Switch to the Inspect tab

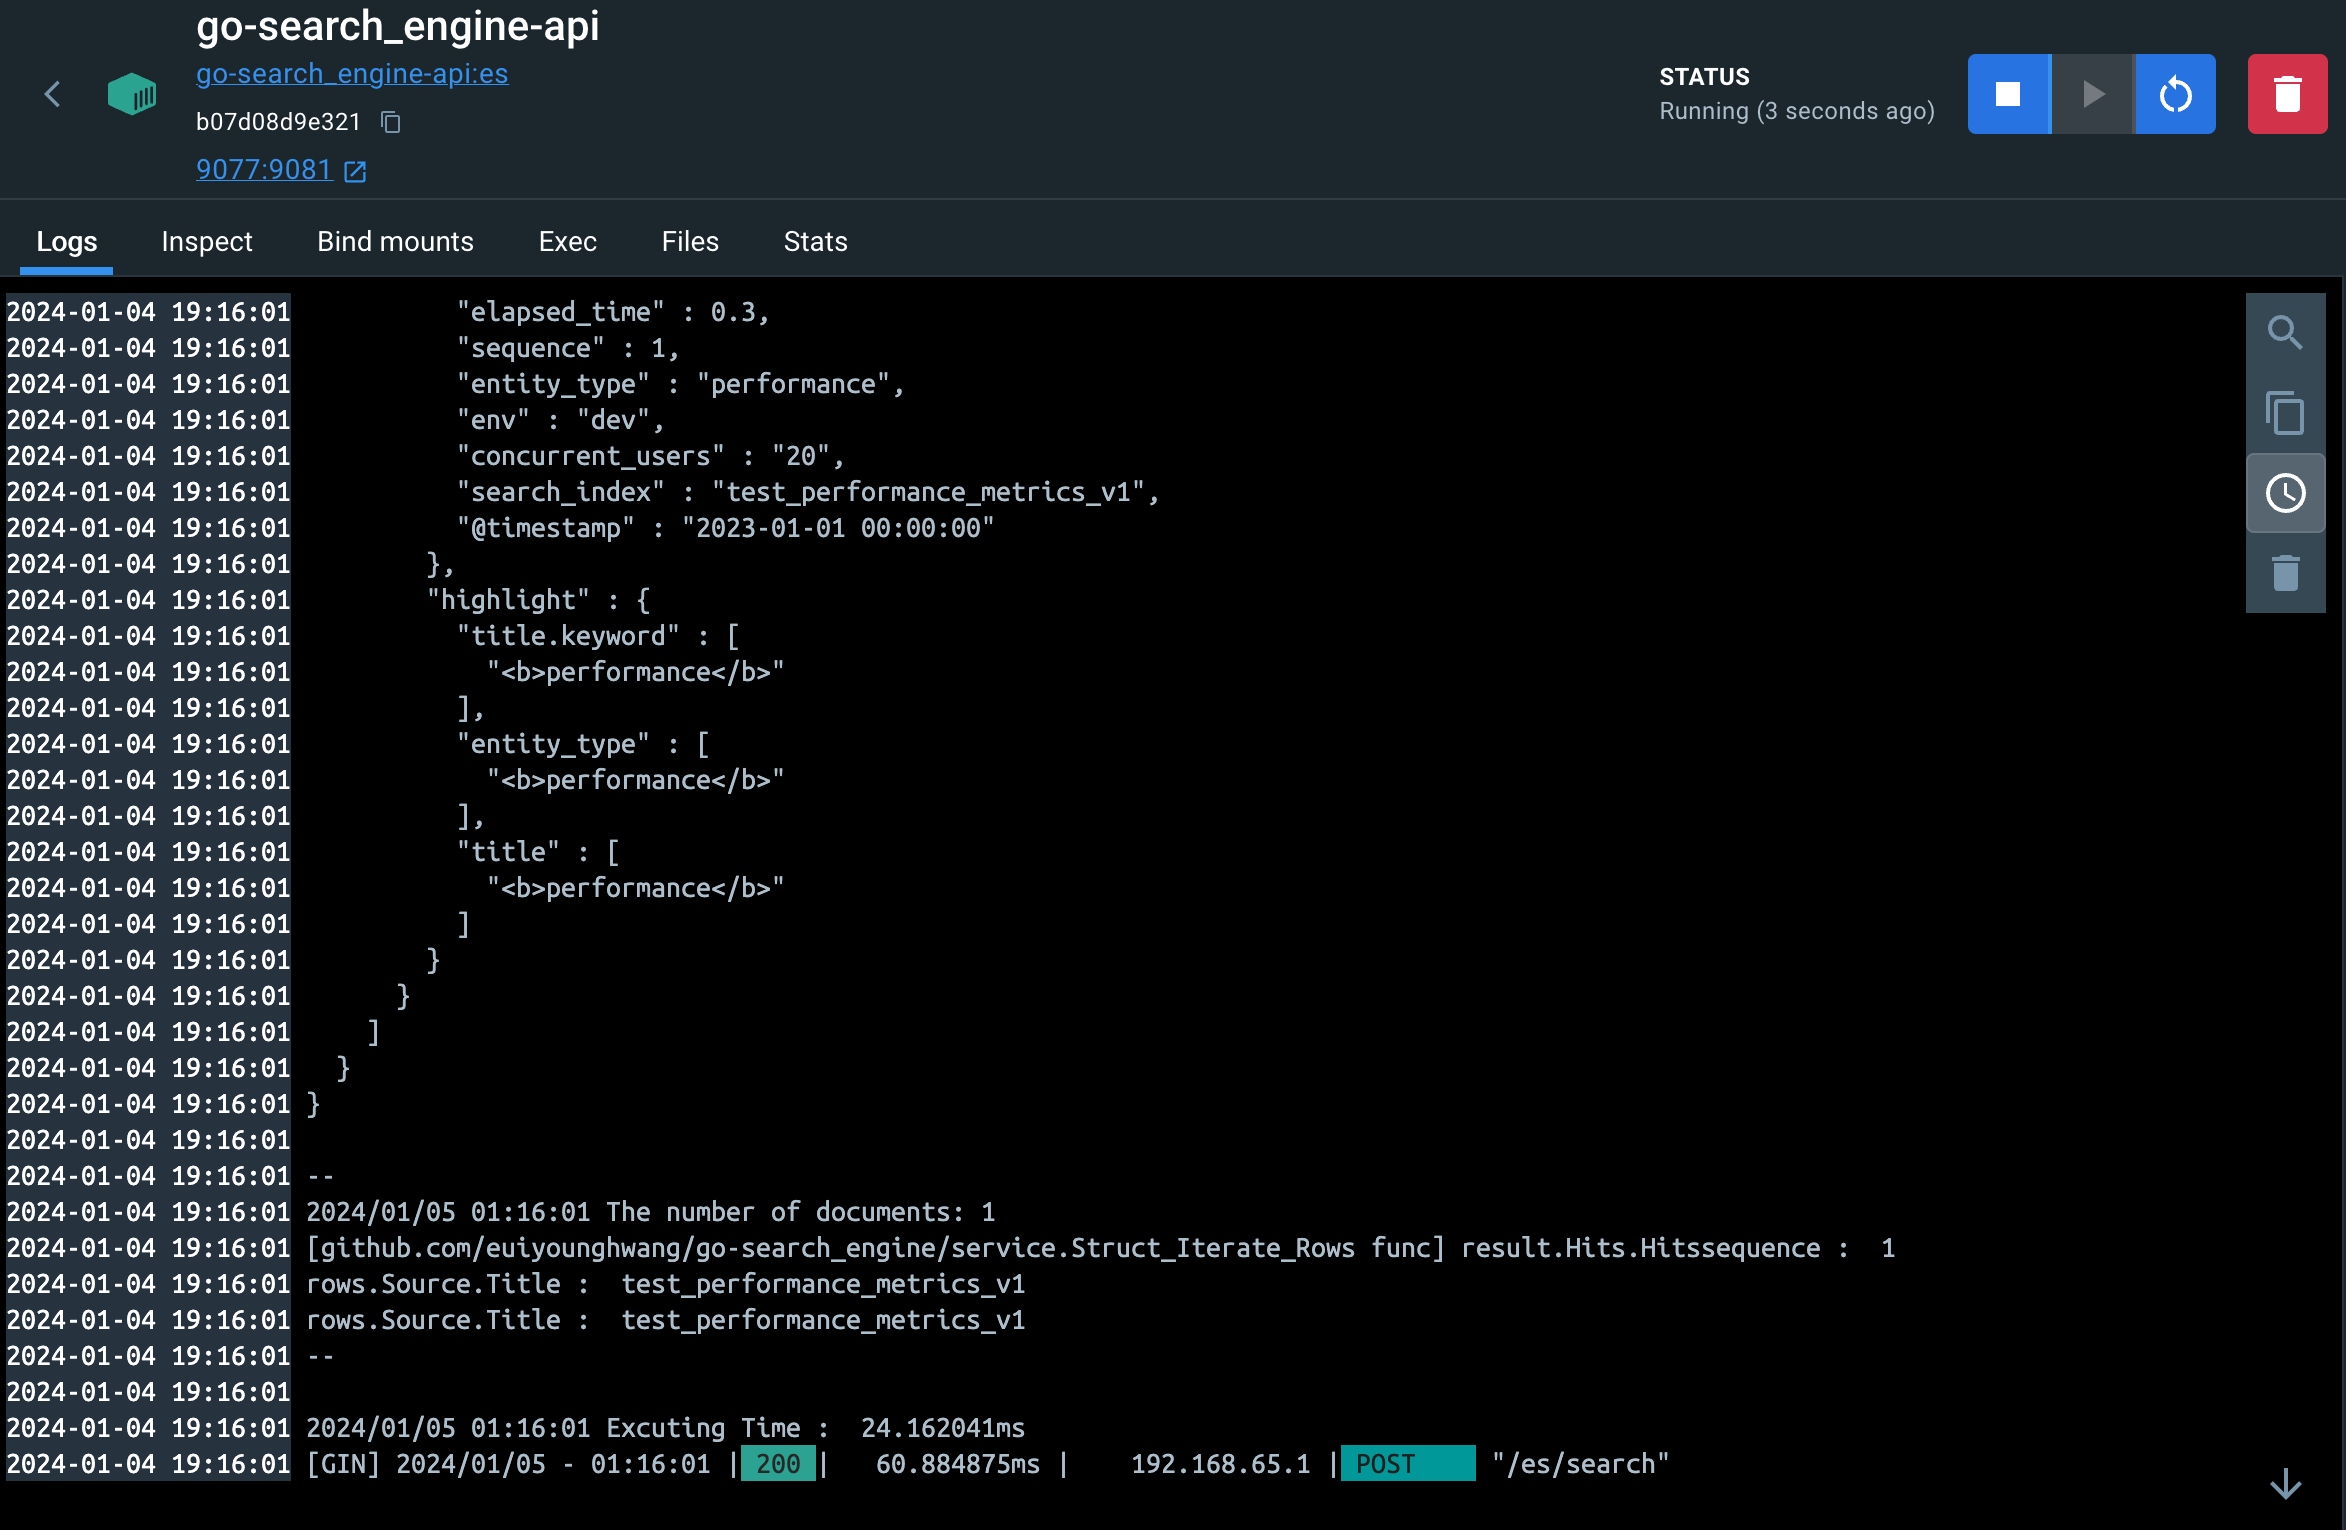click(x=207, y=242)
